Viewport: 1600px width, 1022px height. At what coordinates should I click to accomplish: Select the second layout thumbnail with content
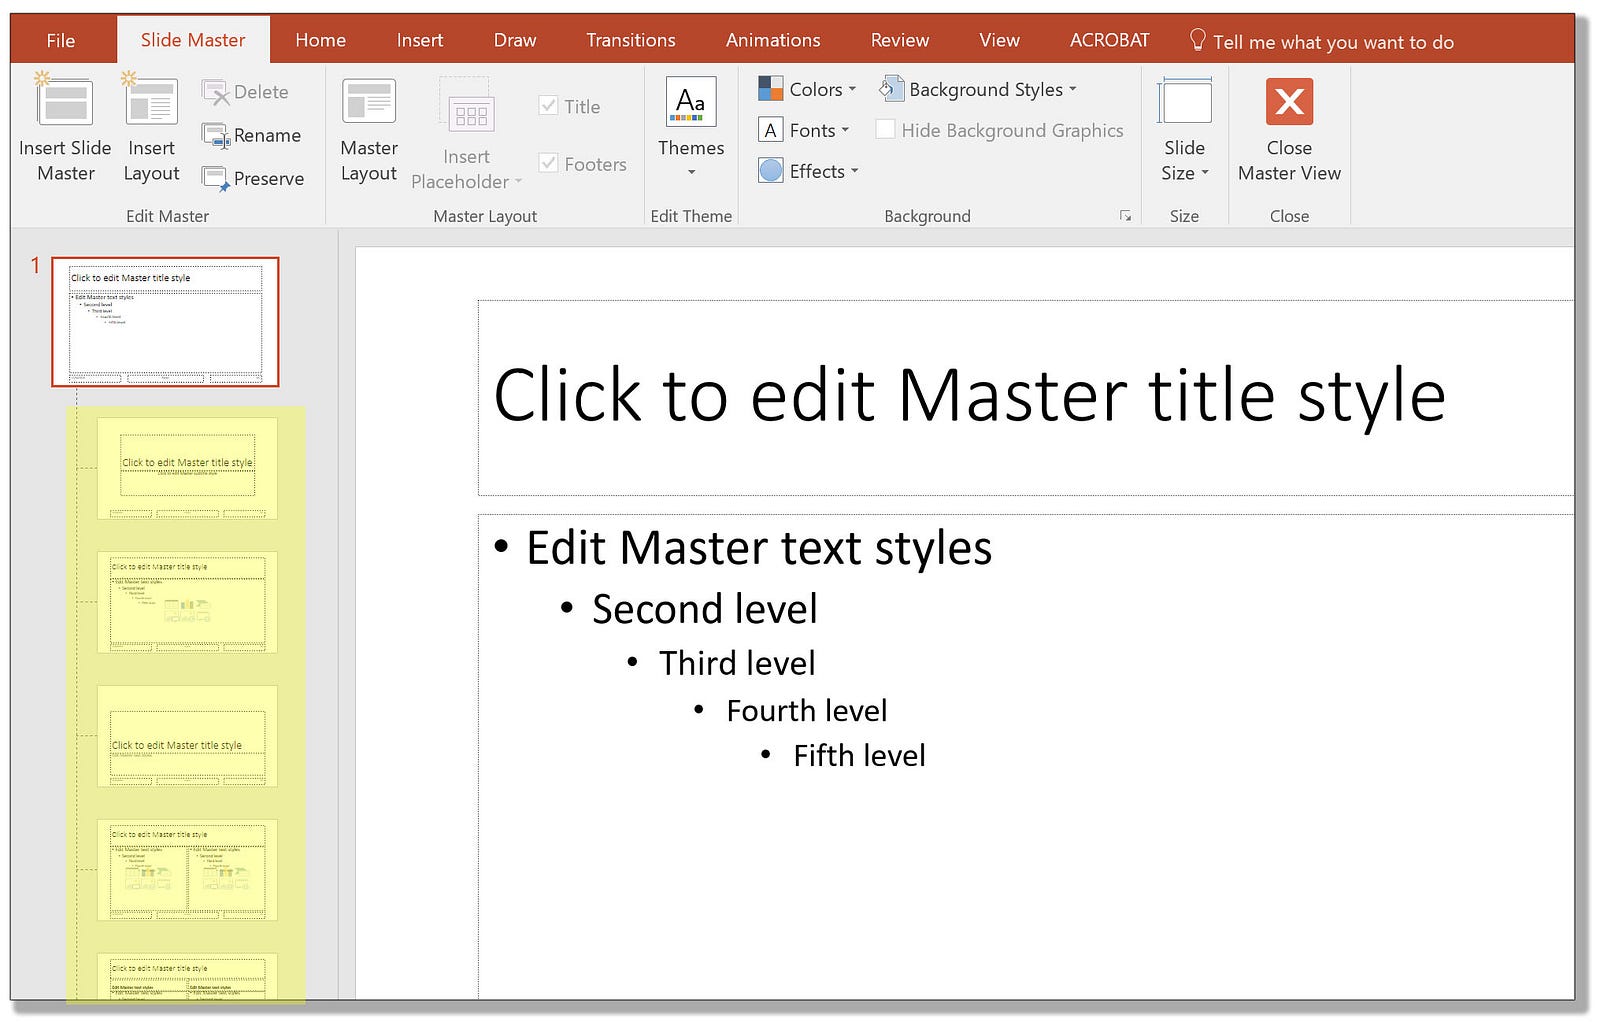coord(187,602)
